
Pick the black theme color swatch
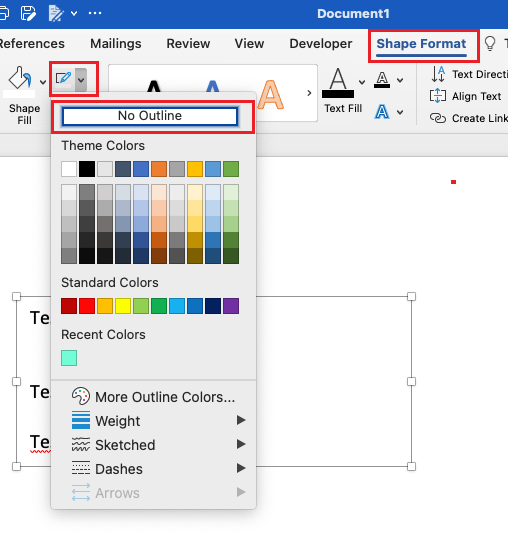point(87,169)
